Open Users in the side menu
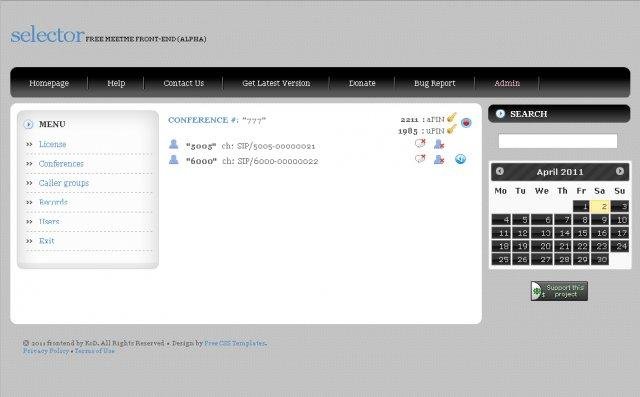Image resolution: width=640 pixels, height=397 pixels. (x=49, y=222)
